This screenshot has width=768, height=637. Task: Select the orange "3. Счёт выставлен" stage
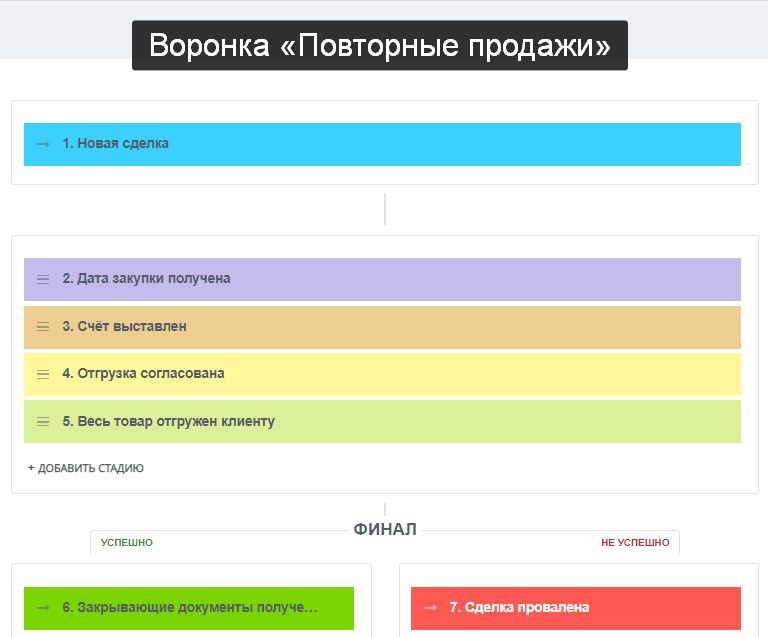click(383, 327)
